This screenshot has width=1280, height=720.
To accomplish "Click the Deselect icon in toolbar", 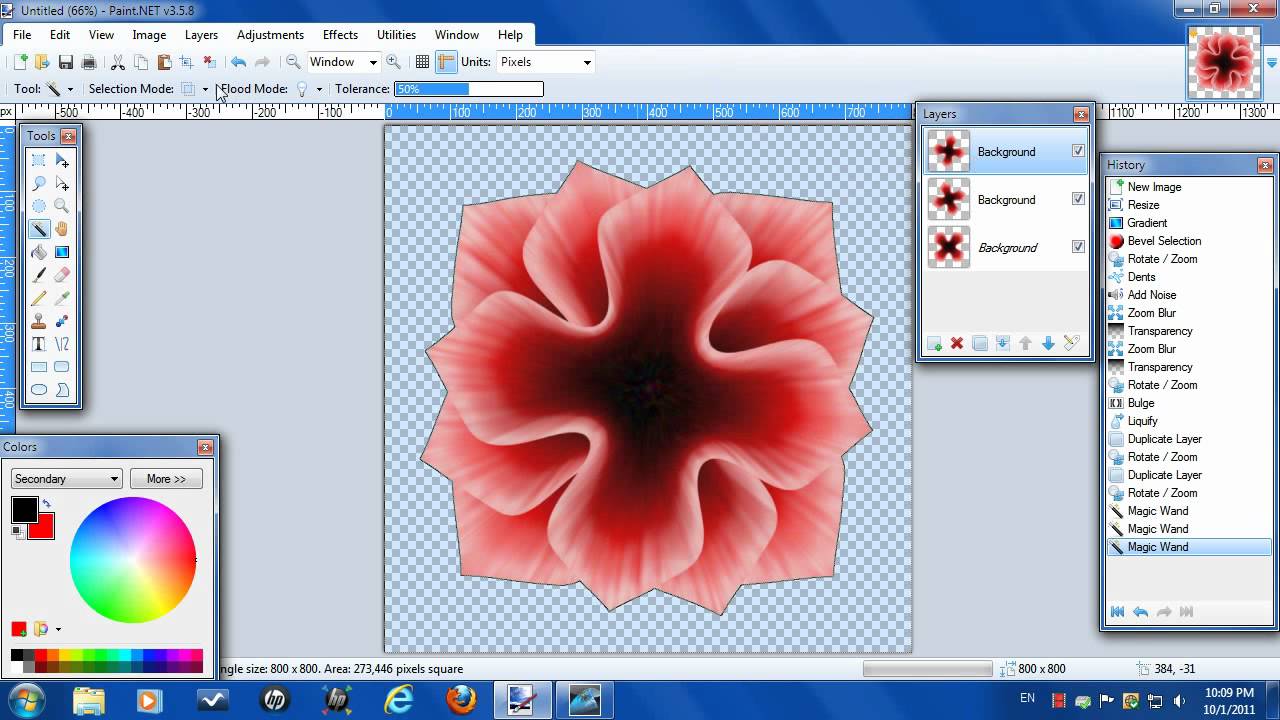I will point(209,62).
